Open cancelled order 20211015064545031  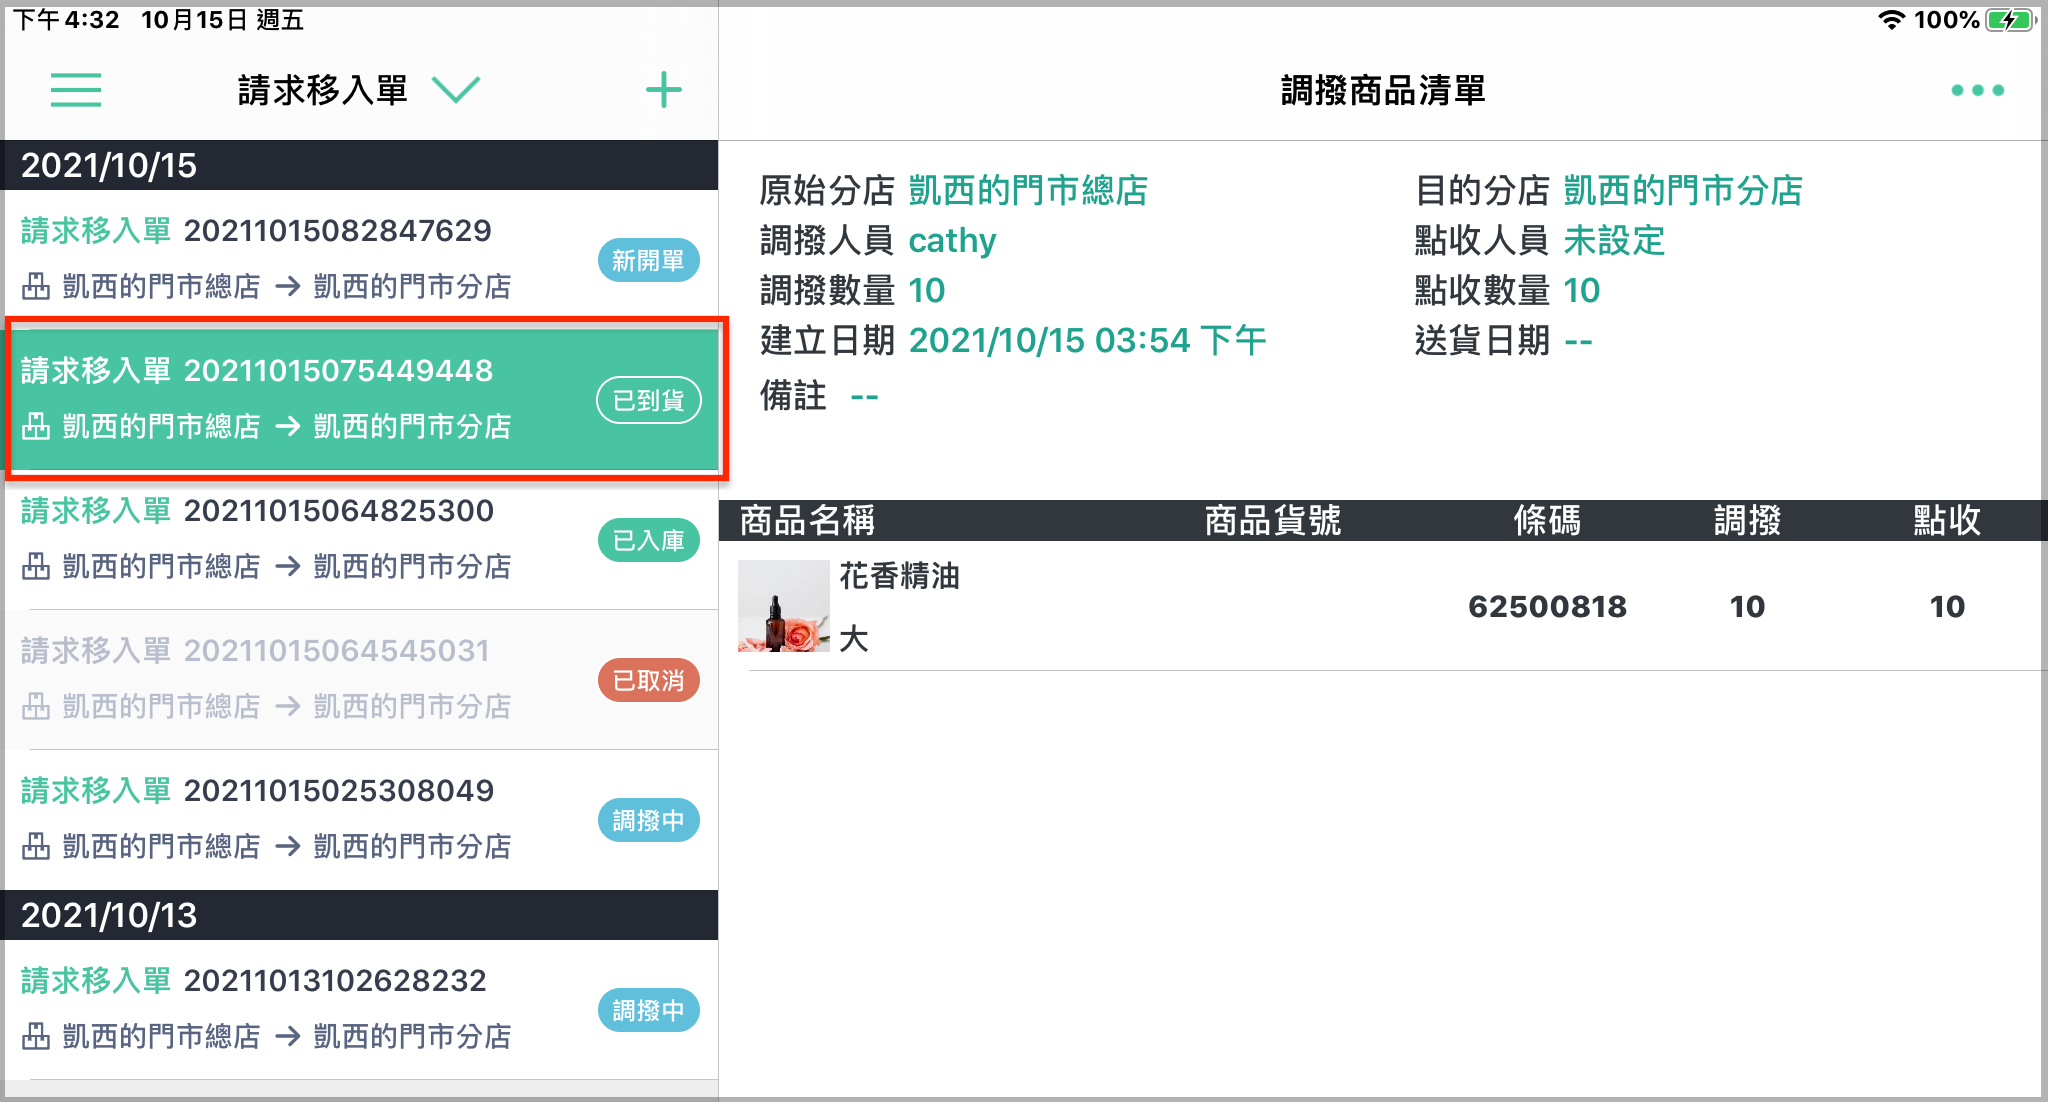(361, 680)
